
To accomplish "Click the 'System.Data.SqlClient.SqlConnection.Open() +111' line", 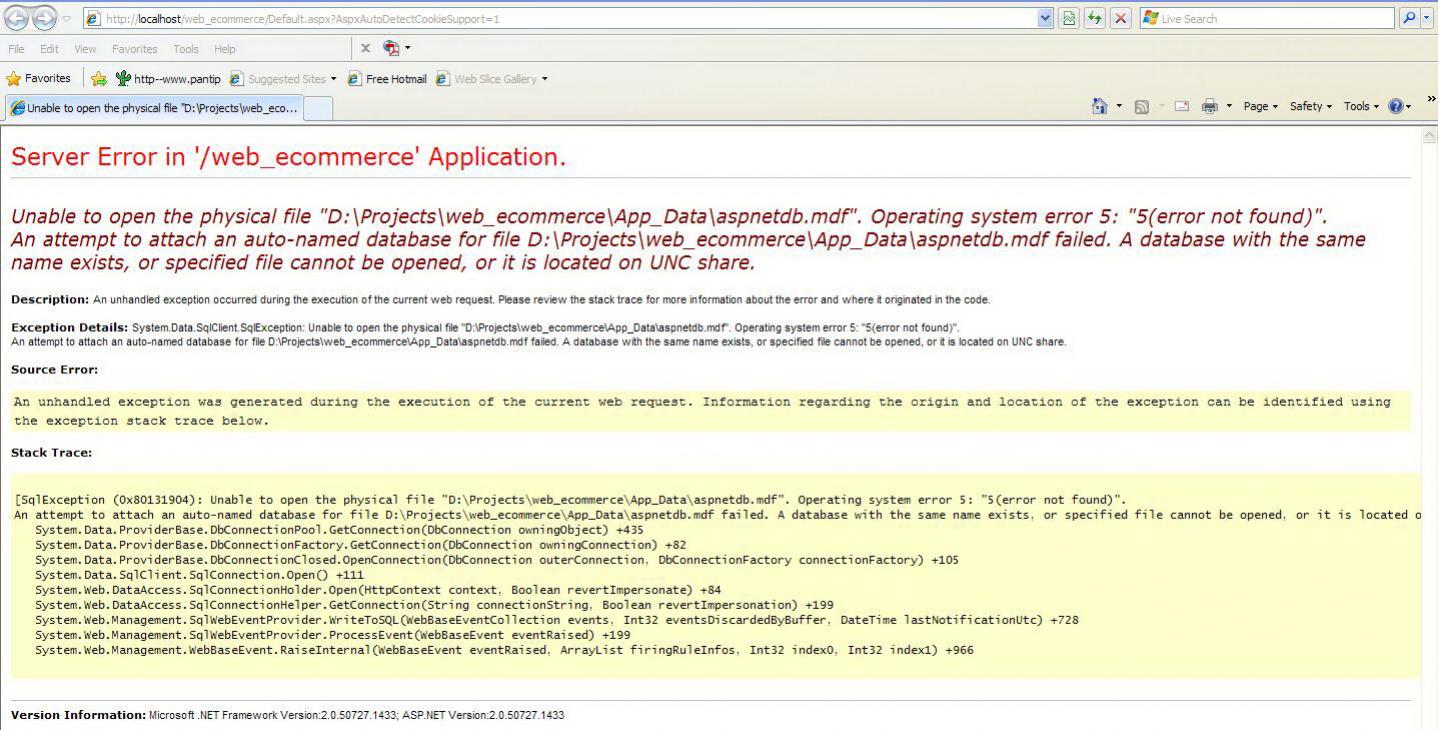I will click(x=199, y=575).
